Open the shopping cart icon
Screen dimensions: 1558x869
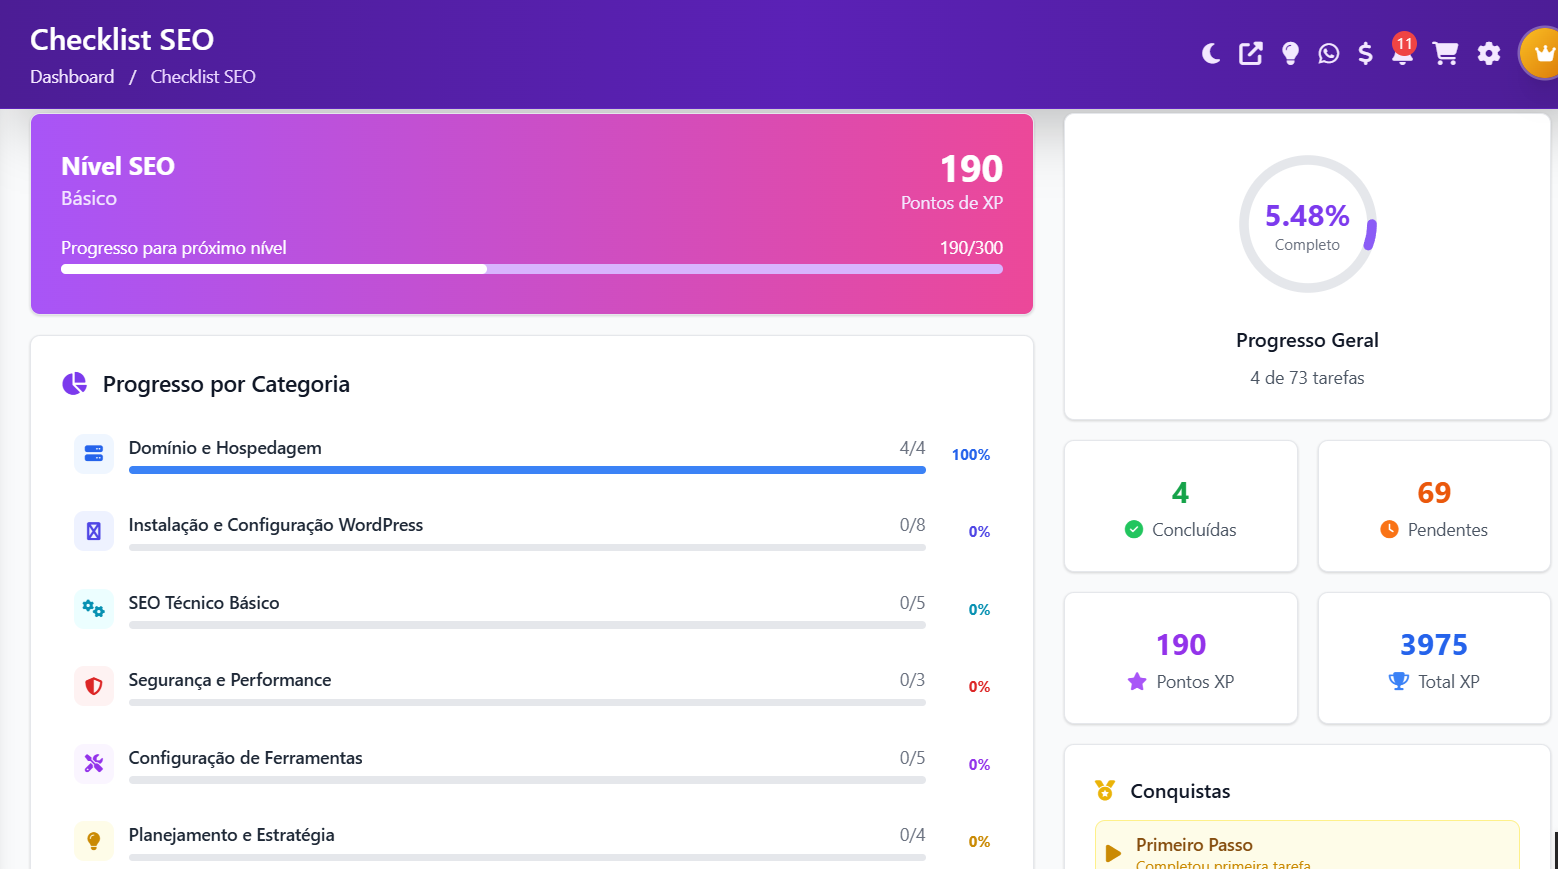(1445, 53)
